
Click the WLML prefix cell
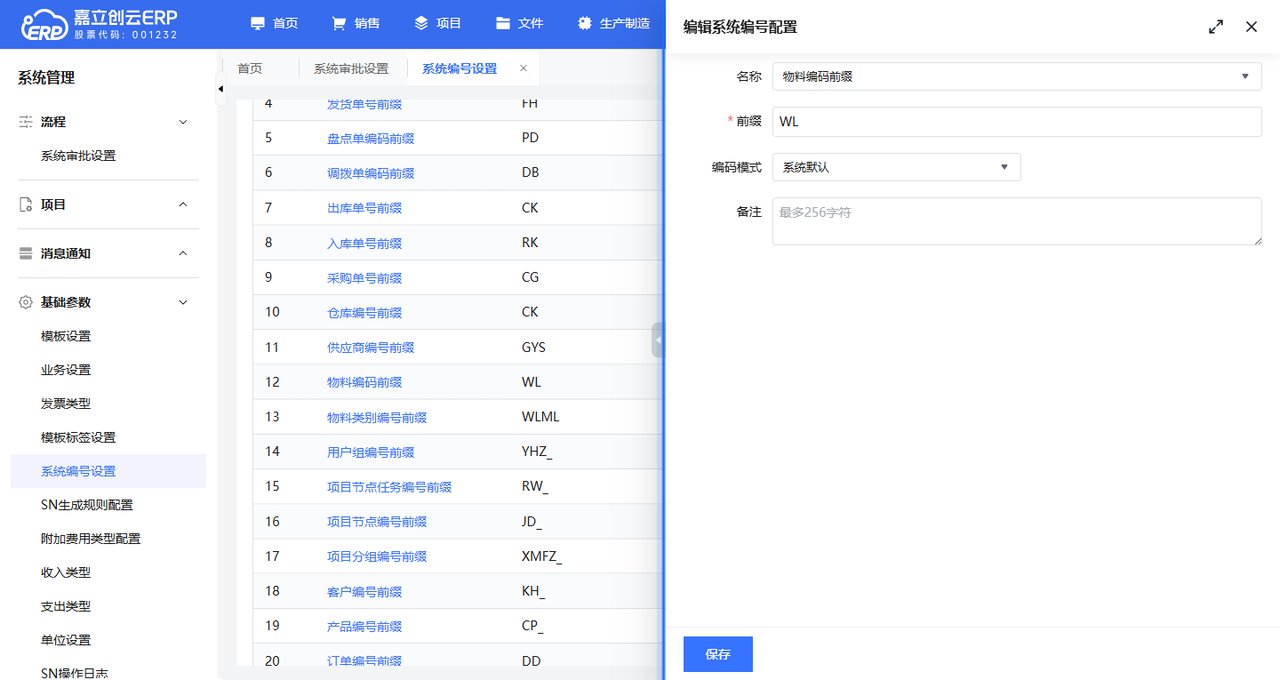[541, 417]
